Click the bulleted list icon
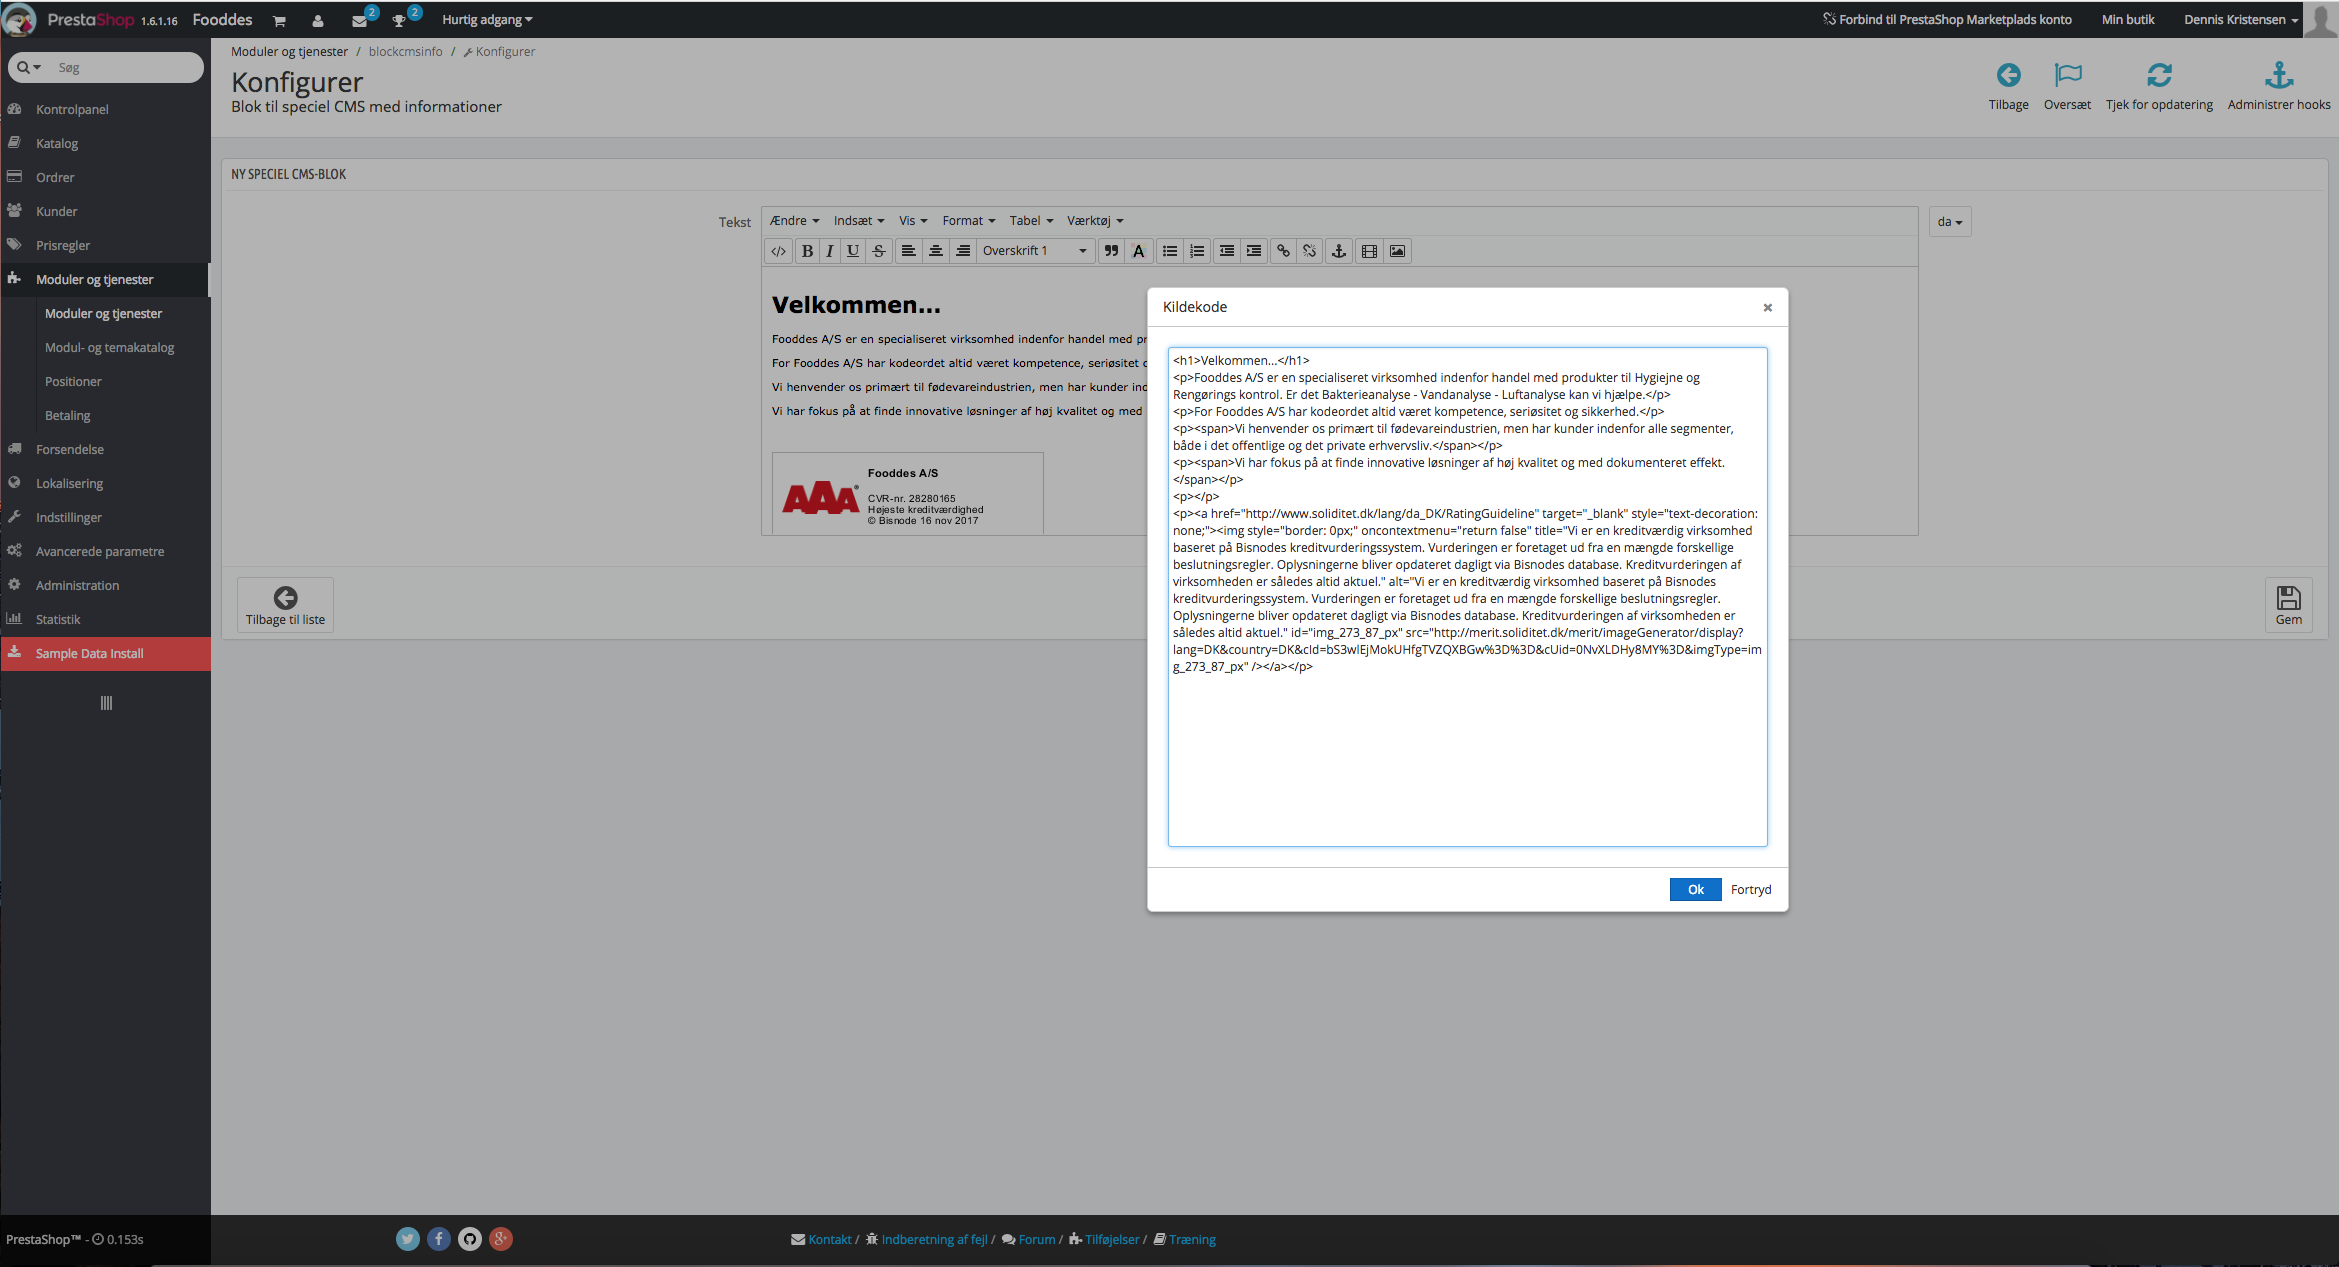Viewport: 2339px width, 1267px height. [x=1169, y=251]
